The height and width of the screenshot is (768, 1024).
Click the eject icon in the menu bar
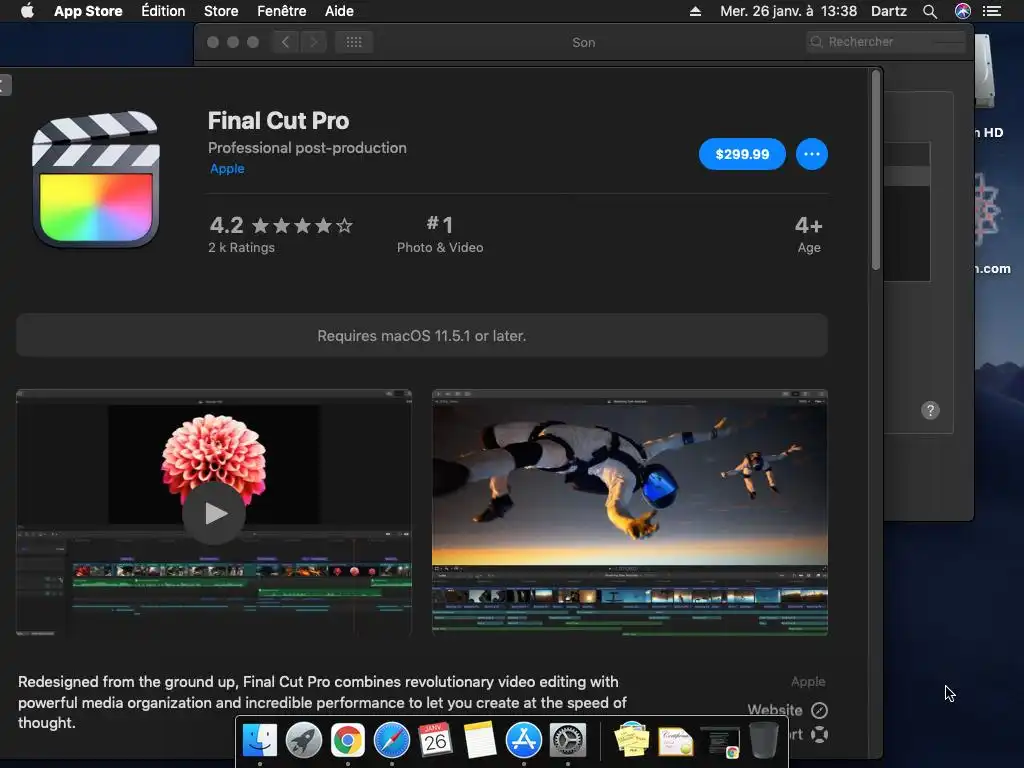tap(696, 11)
